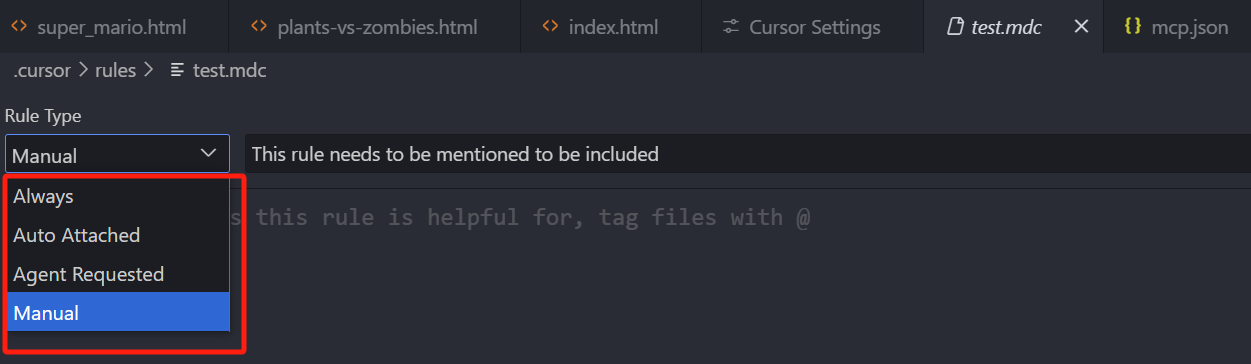Viewport: 1251px width, 364px height.
Task: Click the Cursor Settings sliders icon
Action: [x=731, y=27]
